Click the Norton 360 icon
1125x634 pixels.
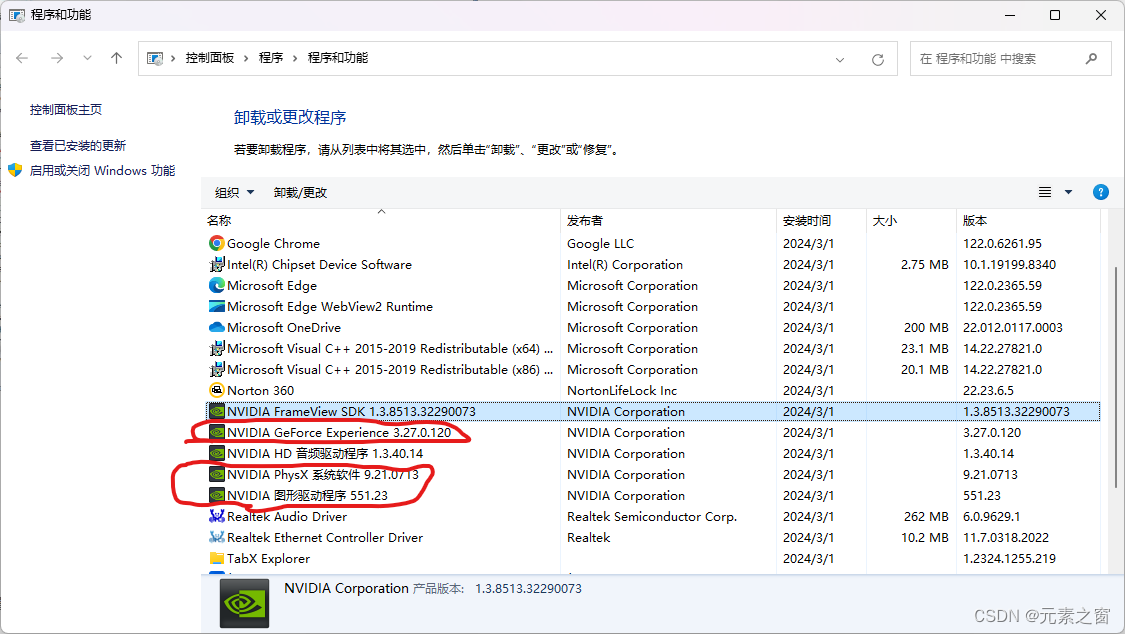217,390
